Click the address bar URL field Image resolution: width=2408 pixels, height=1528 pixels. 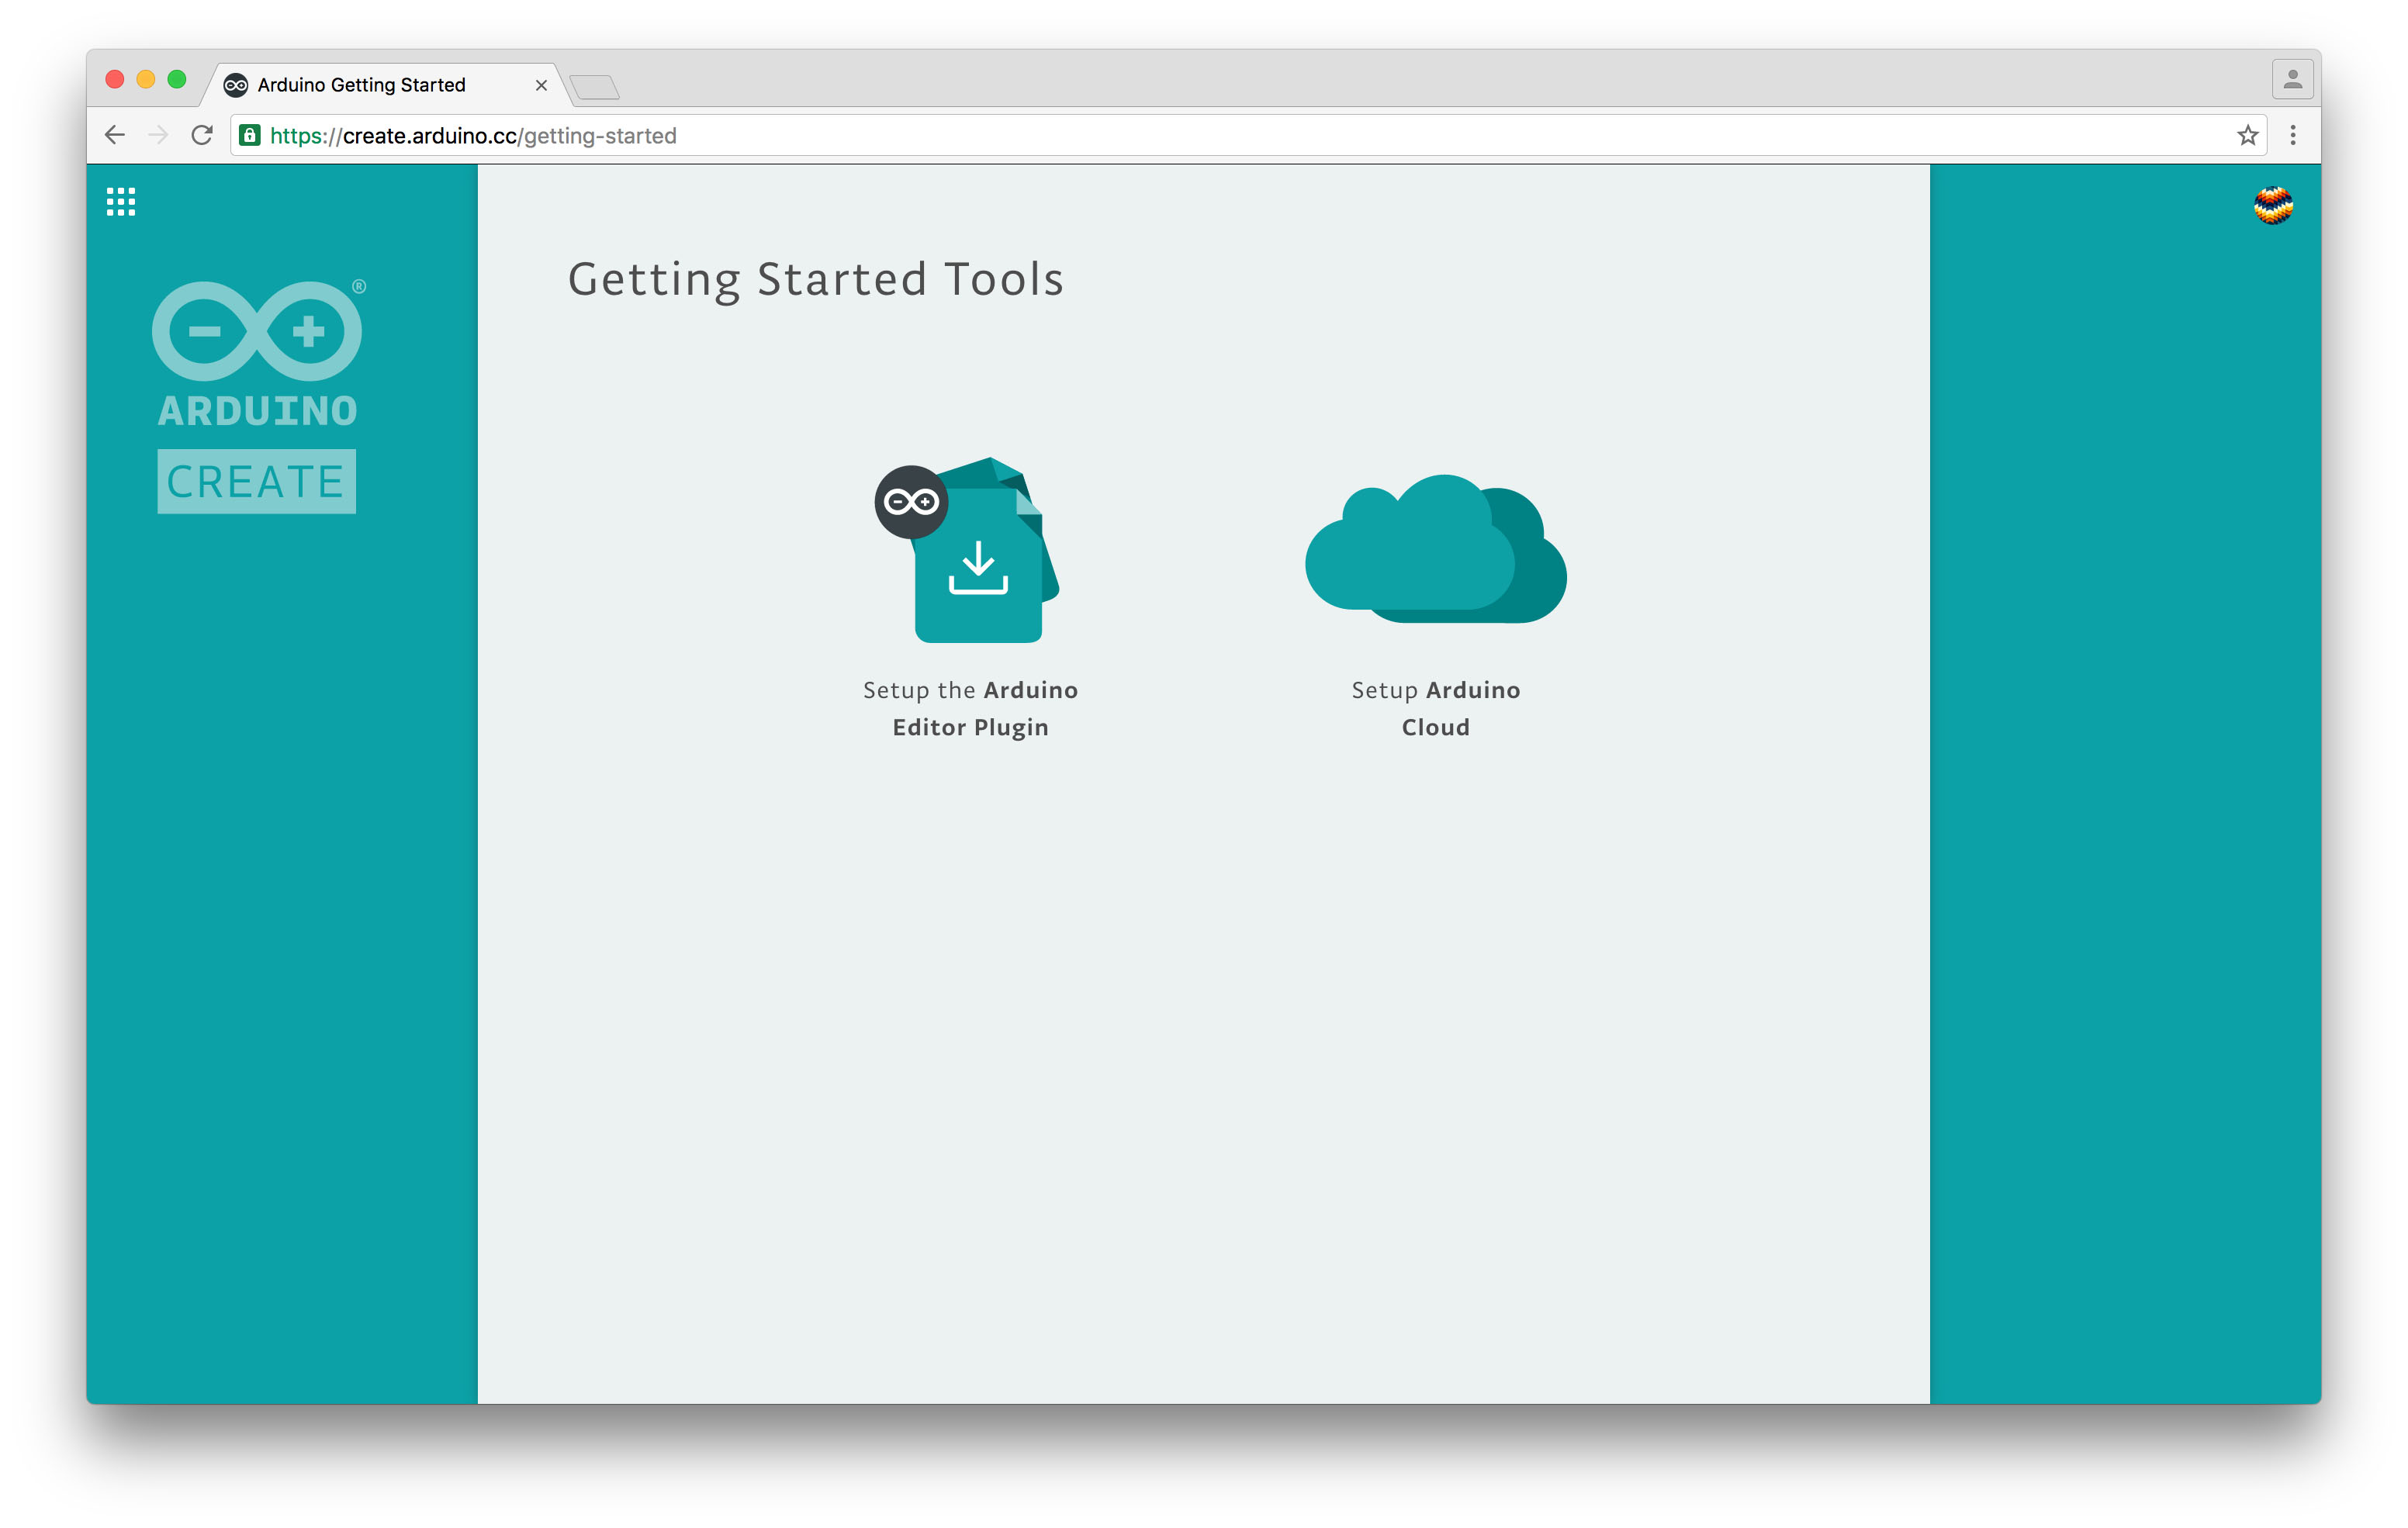coord(1248,135)
